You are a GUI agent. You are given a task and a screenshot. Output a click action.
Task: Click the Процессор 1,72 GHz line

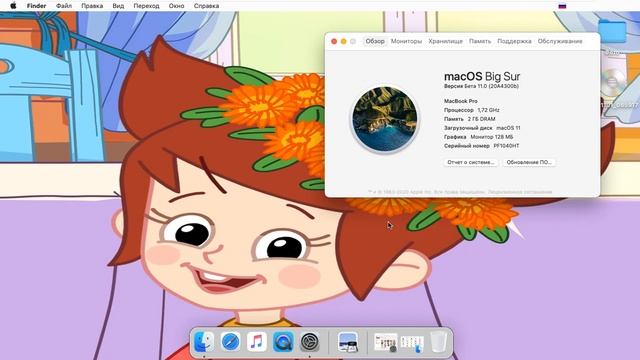pyautogui.click(x=472, y=110)
